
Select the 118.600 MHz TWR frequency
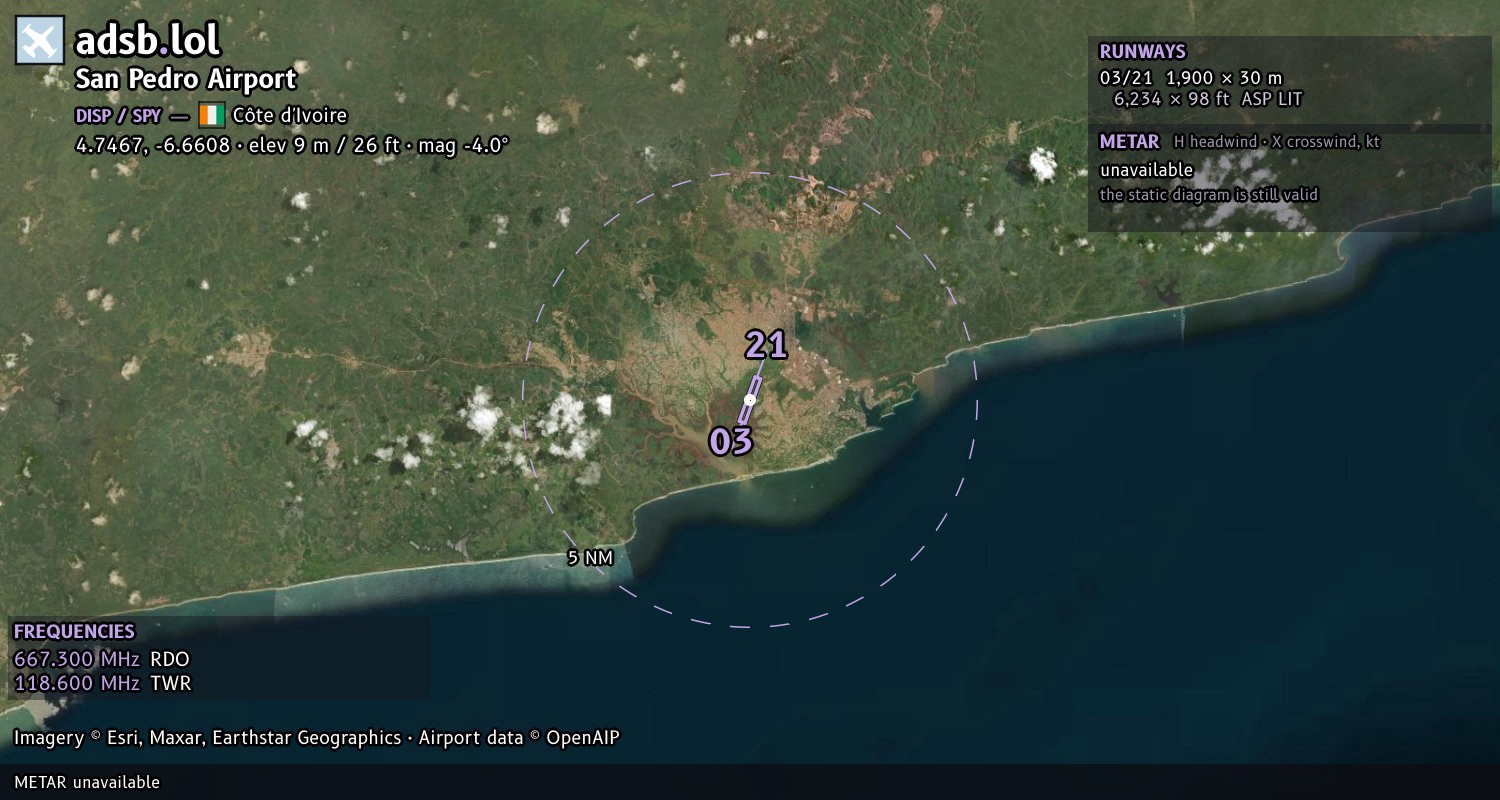point(102,683)
